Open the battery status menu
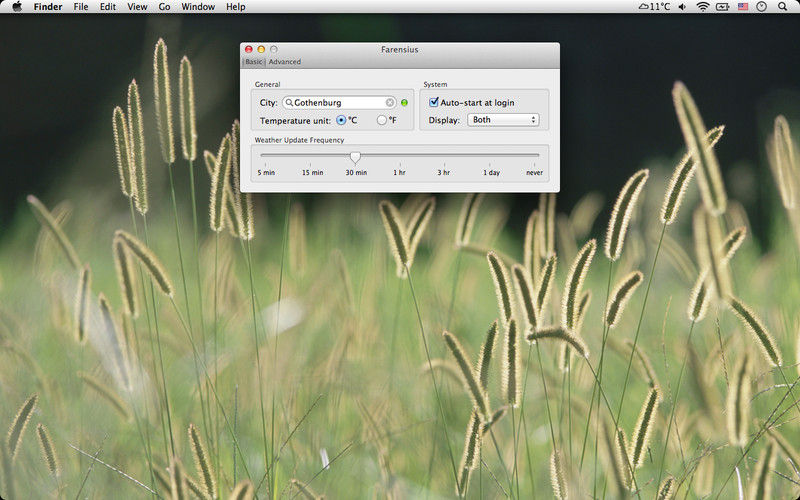The height and width of the screenshot is (500, 800). [x=722, y=7]
